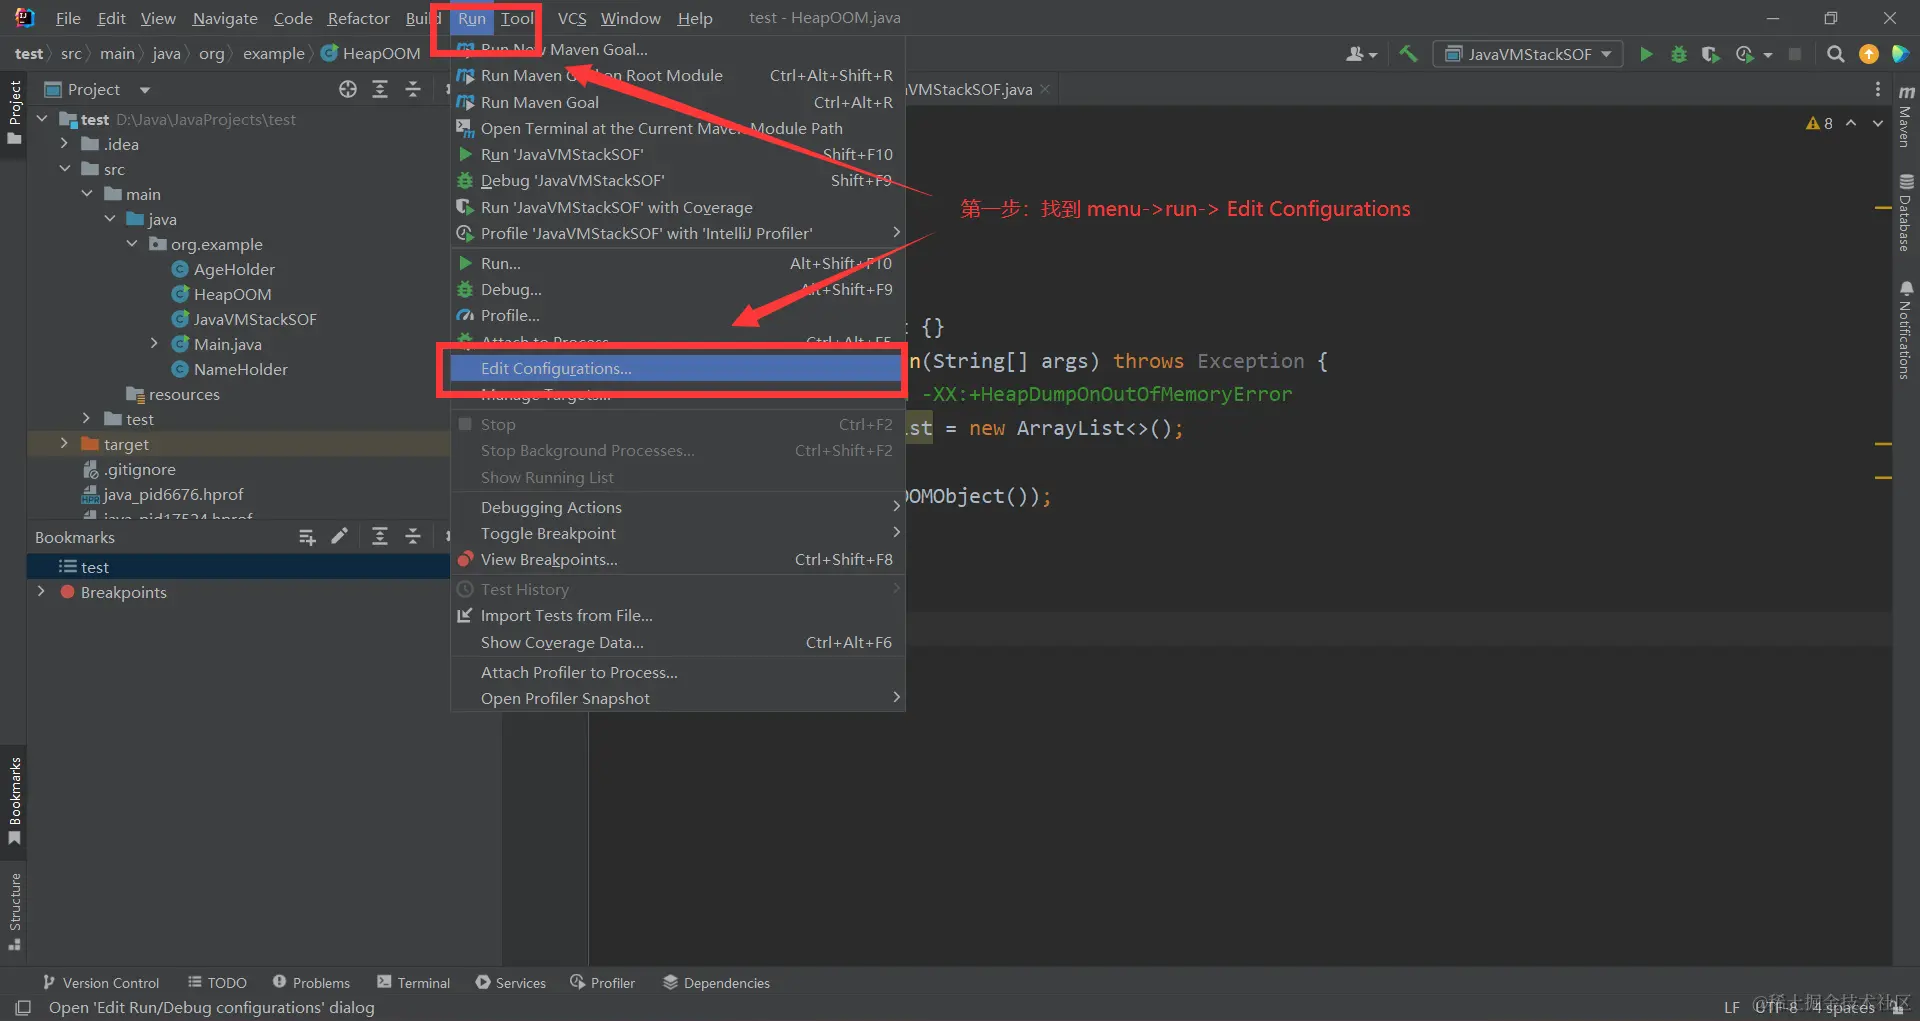Open the Navigate menu in the menu bar

tap(225, 18)
